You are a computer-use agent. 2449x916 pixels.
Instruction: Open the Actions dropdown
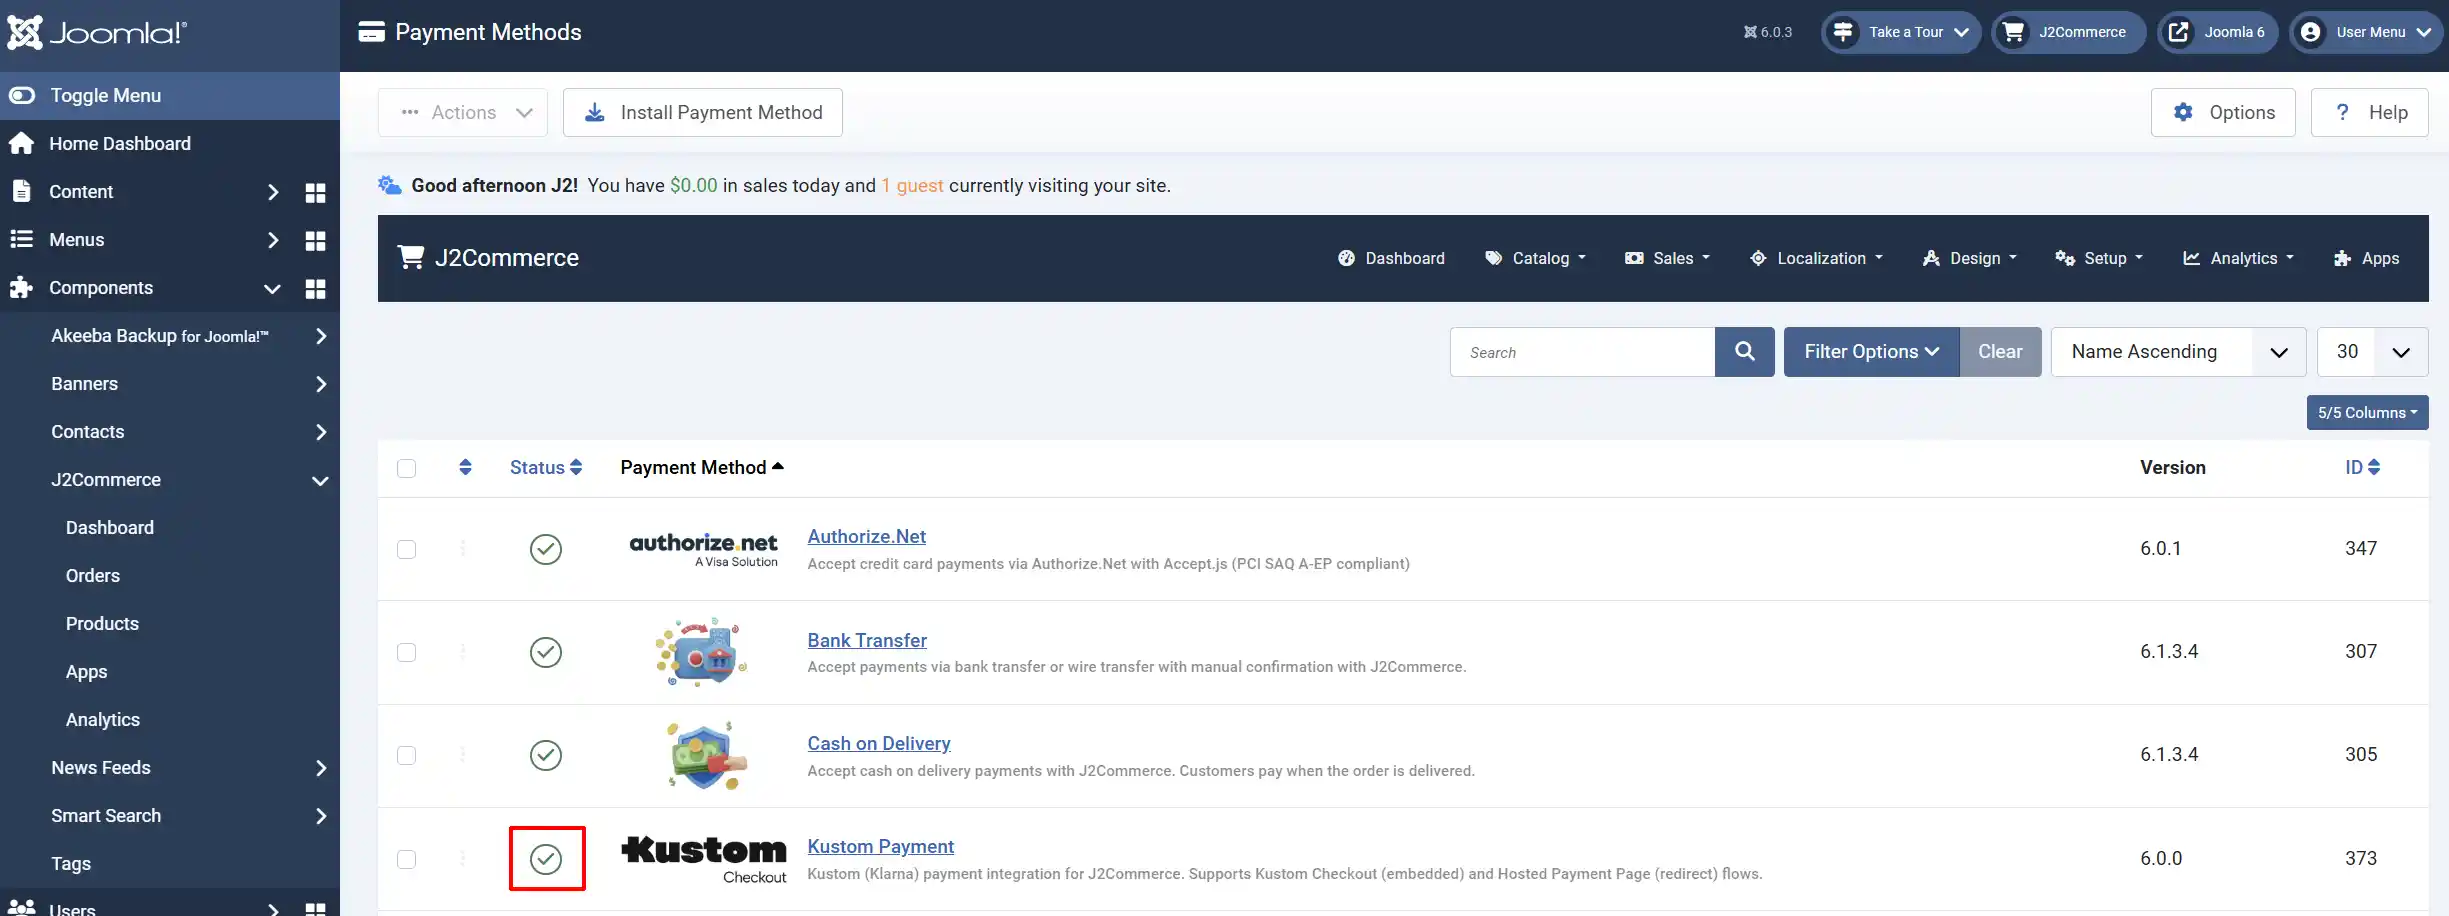point(463,113)
